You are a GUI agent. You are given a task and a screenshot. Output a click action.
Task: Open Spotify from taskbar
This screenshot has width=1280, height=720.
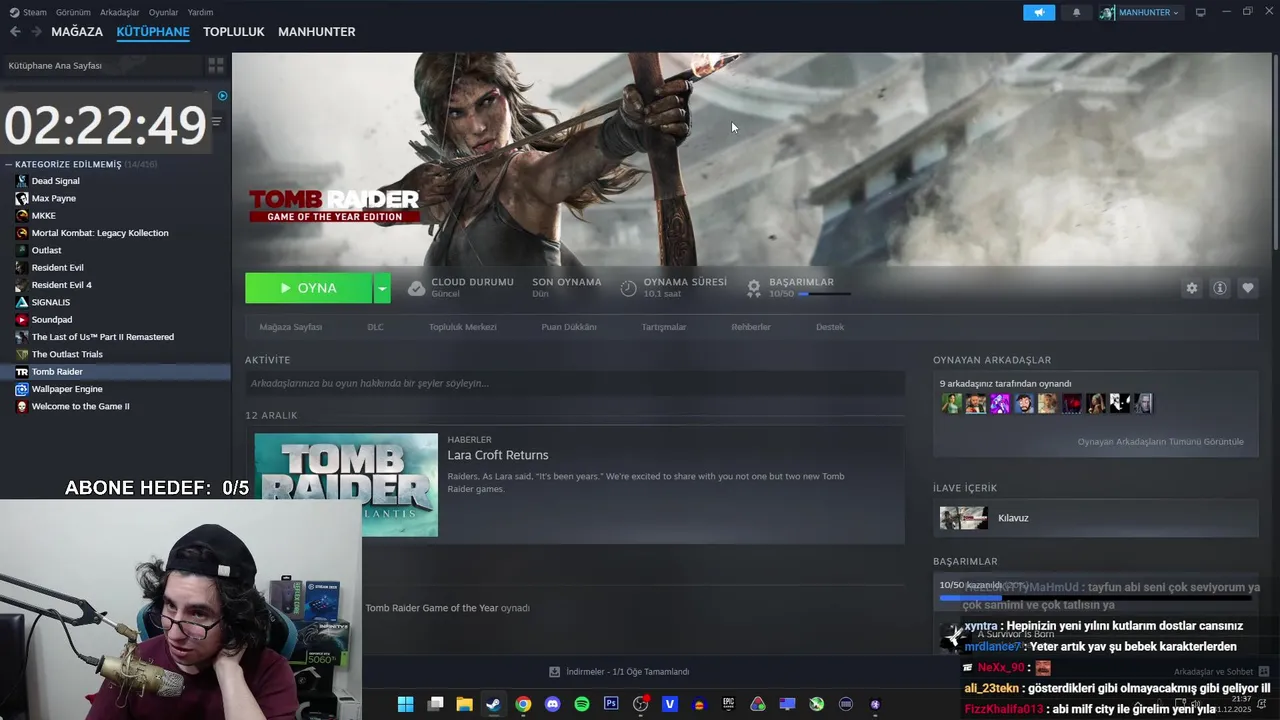click(582, 704)
